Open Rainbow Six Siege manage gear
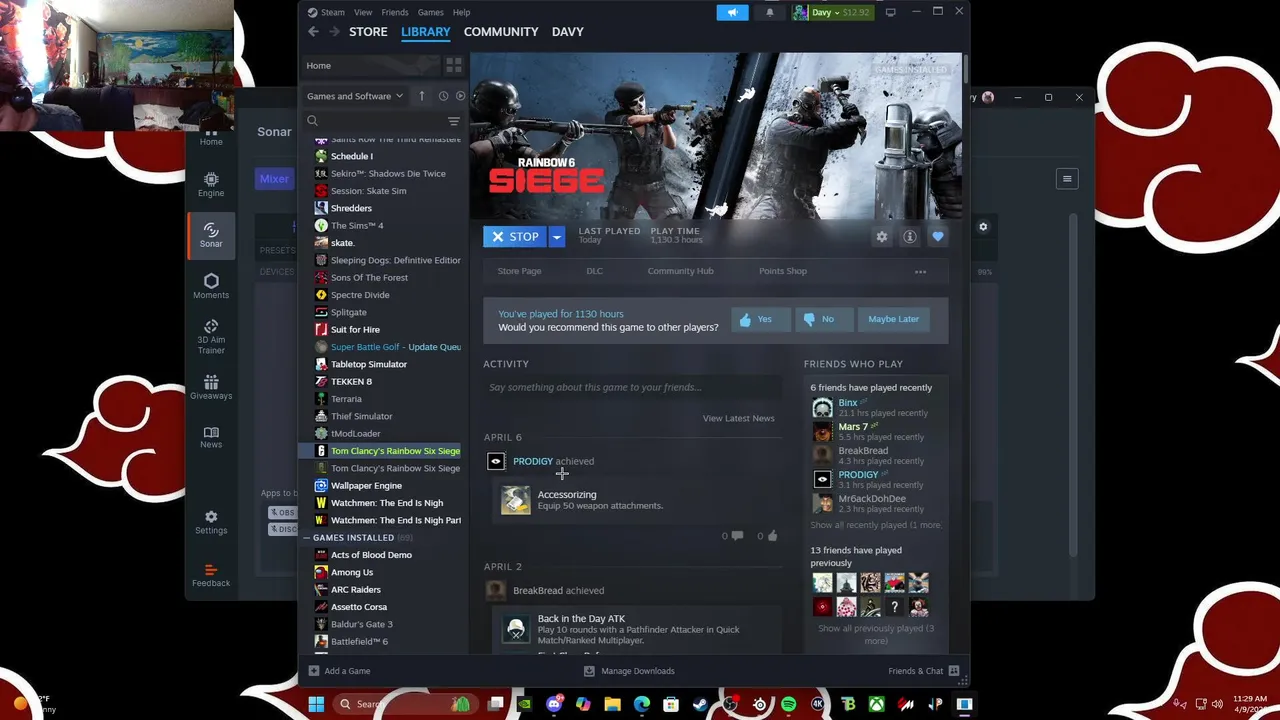Viewport: 1280px width, 720px height. (882, 237)
